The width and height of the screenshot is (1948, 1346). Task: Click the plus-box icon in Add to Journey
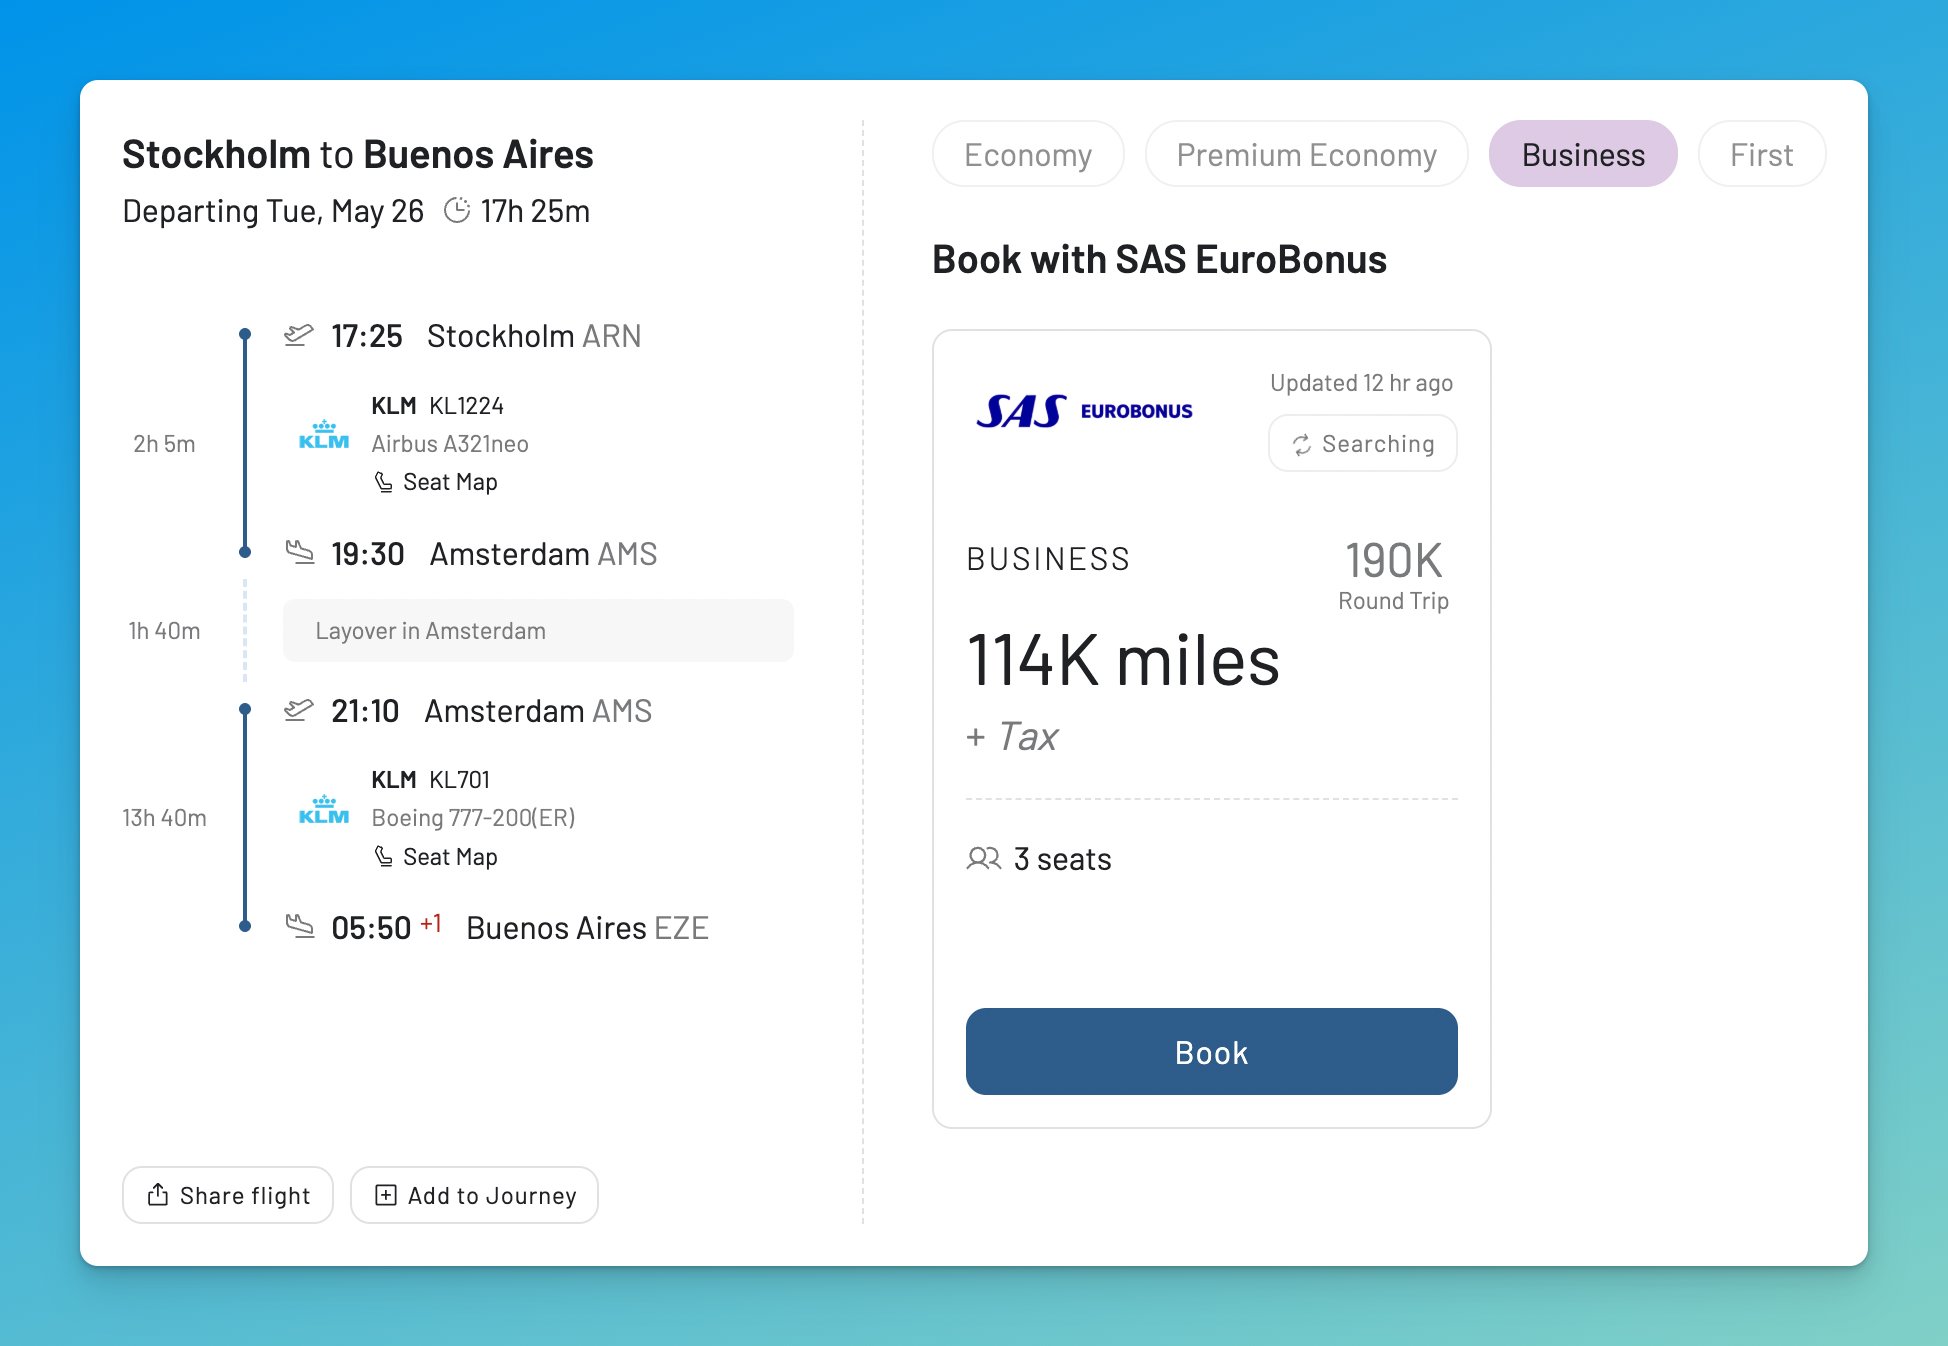point(386,1195)
